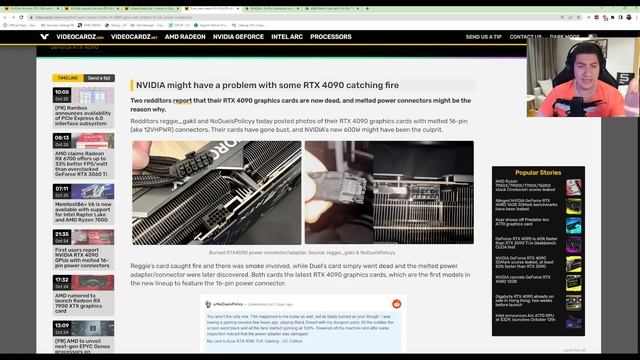Open 08:13 AMD claims Radeon RX 6700 story
Image resolution: width=640 pixels, height=360 pixels.
pos(83,156)
